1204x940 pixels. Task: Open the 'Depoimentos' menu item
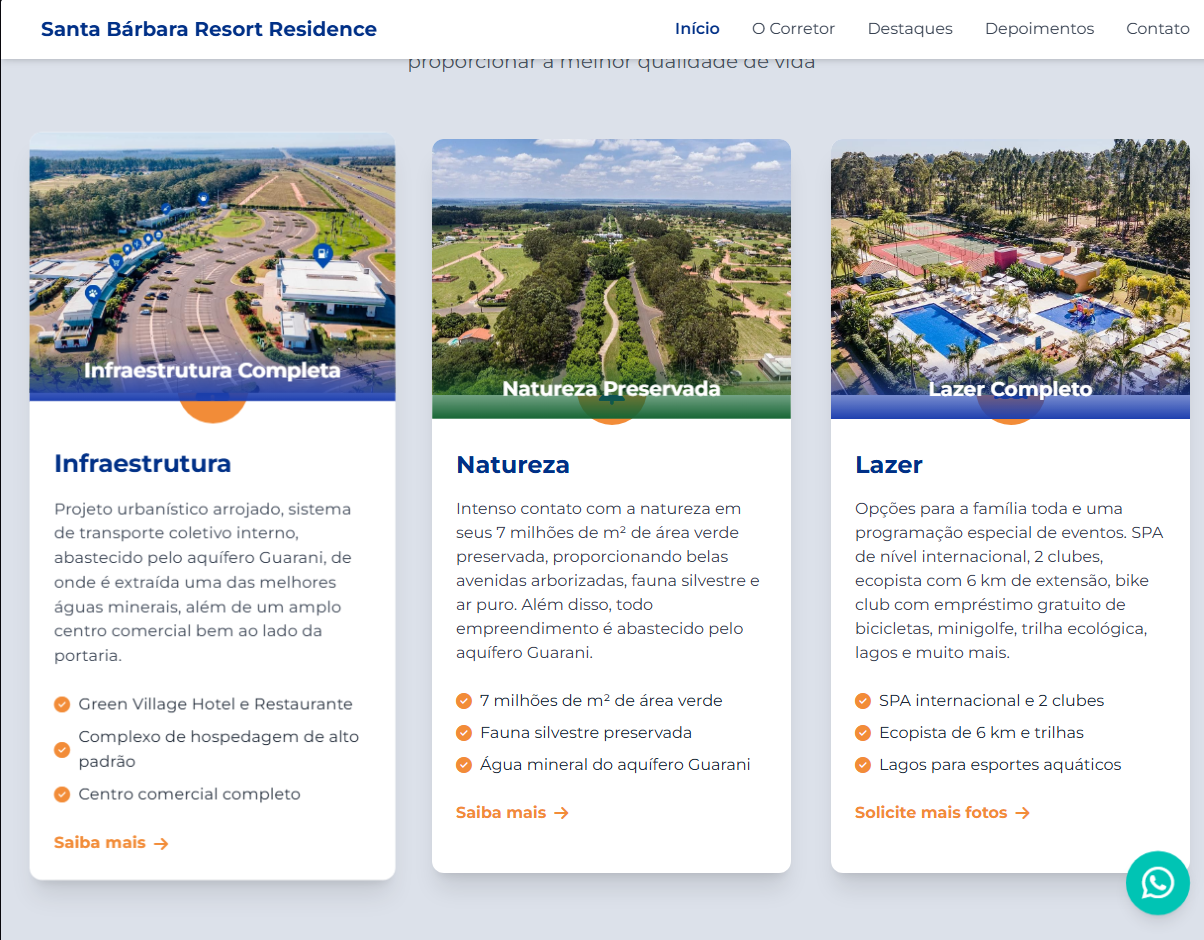[x=1039, y=29]
